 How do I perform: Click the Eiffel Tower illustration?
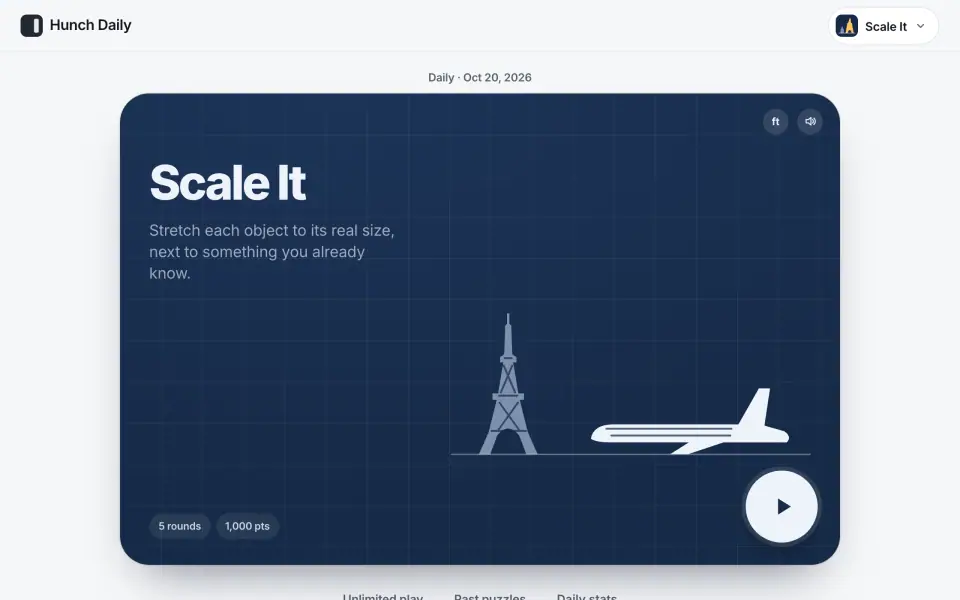[x=508, y=384]
